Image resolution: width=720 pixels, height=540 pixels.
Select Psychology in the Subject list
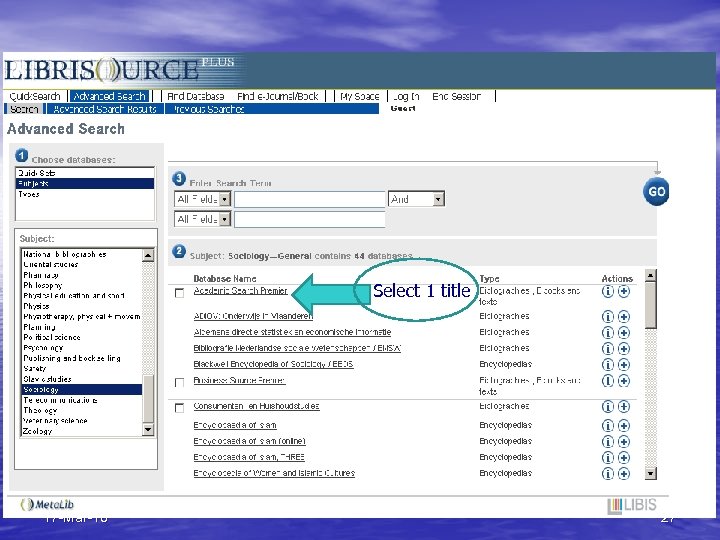82,348
